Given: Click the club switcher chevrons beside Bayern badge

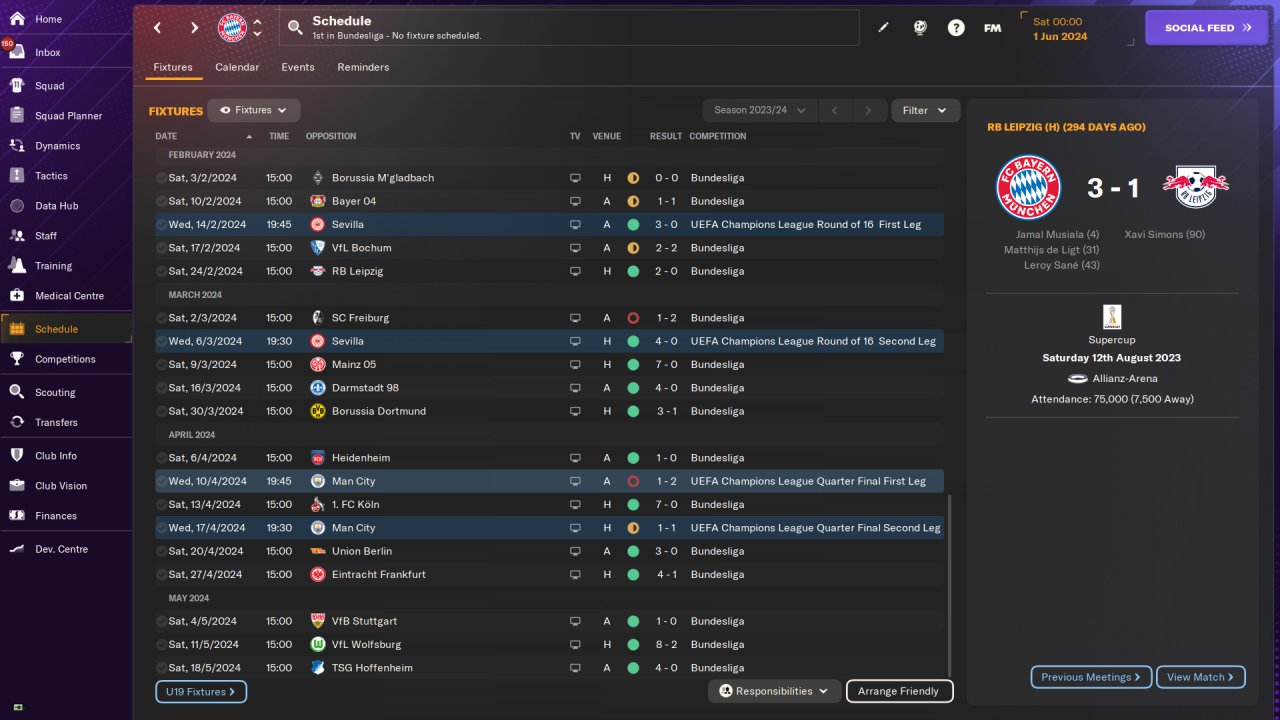Looking at the screenshot, I should point(257,28).
